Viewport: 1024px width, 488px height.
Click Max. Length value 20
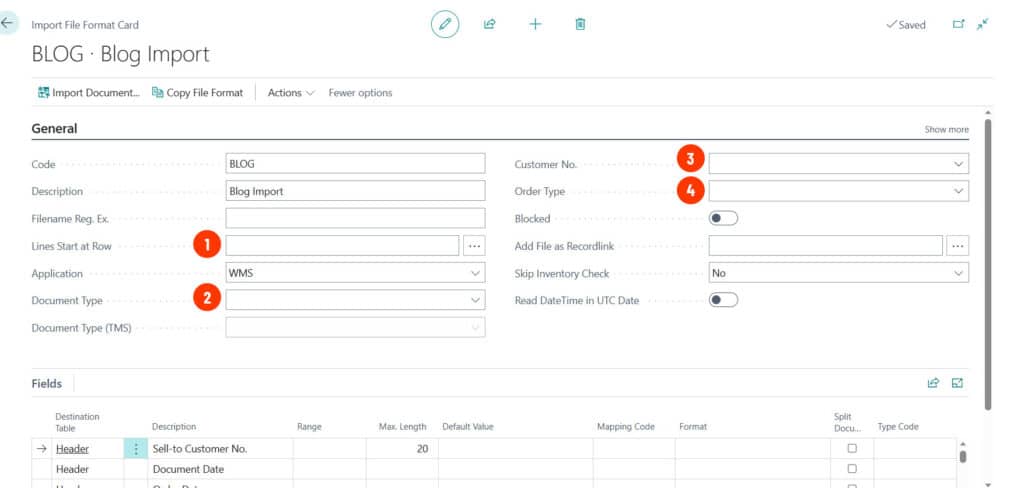point(401,449)
